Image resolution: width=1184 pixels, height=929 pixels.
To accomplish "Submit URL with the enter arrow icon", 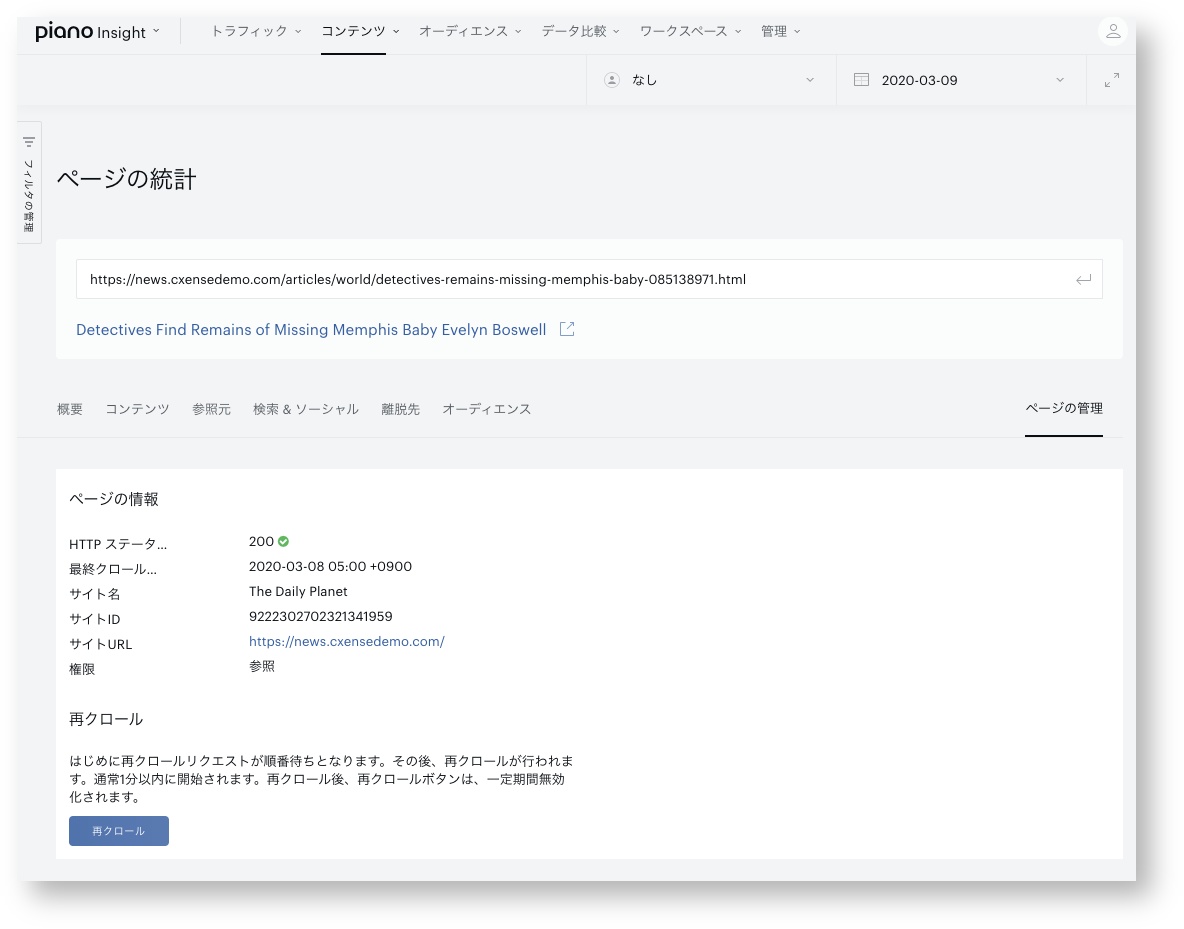I will 1083,279.
